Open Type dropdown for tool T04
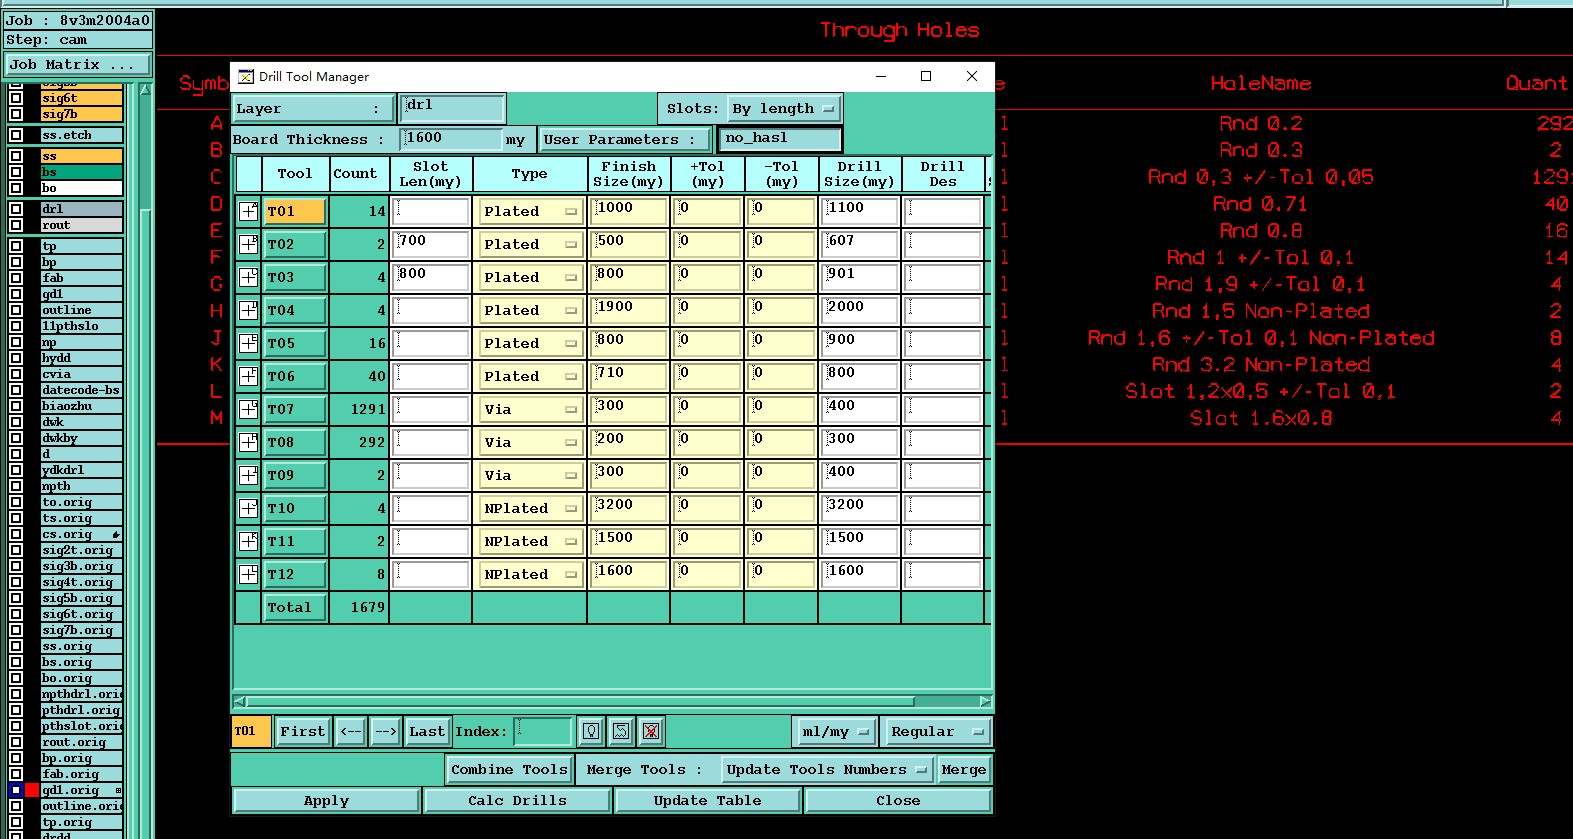 (530, 310)
